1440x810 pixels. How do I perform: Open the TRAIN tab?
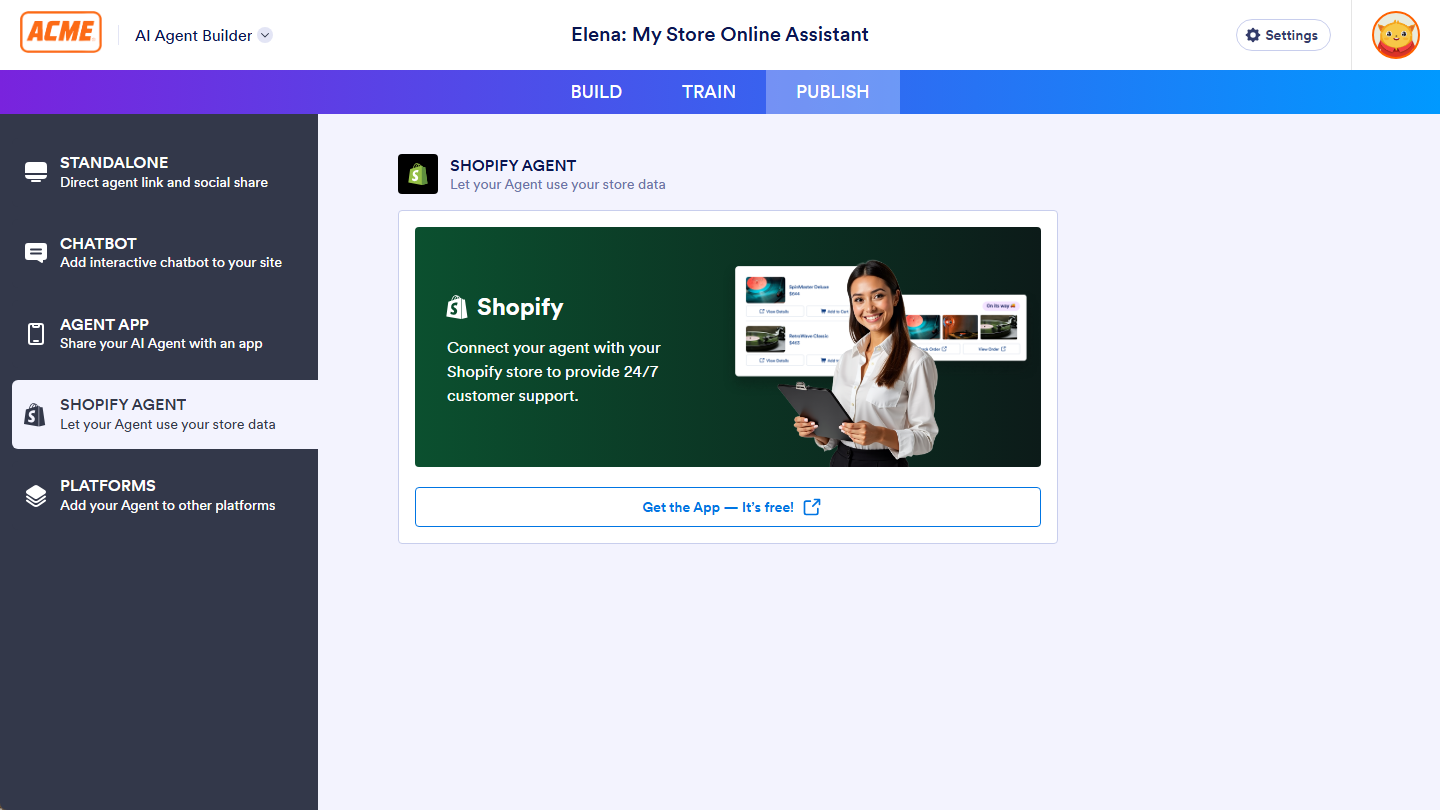tap(709, 91)
